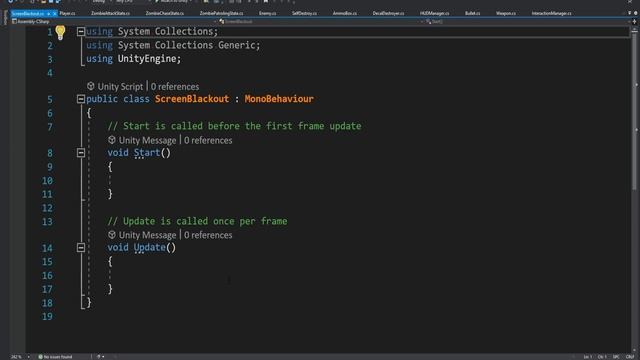Click the split editor icon
640x360 pixels.
[x=634, y=21]
